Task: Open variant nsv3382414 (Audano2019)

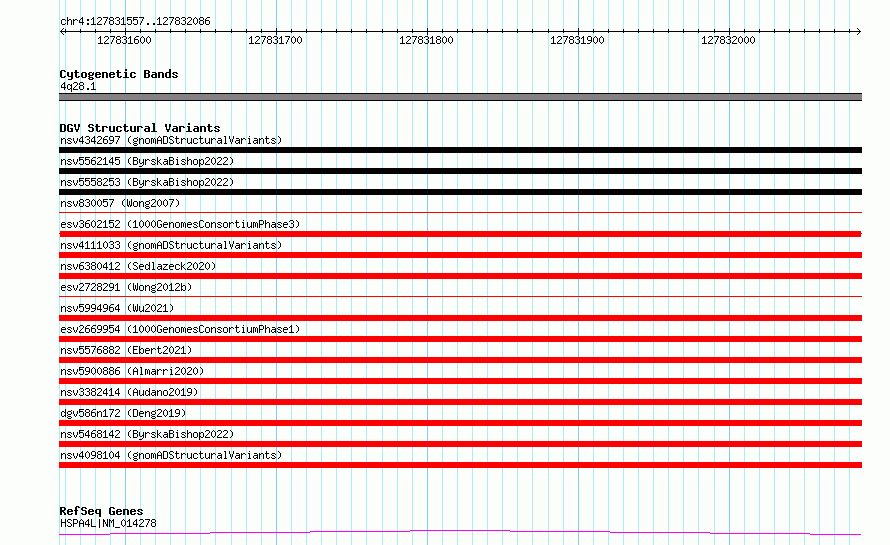Action: point(129,392)
